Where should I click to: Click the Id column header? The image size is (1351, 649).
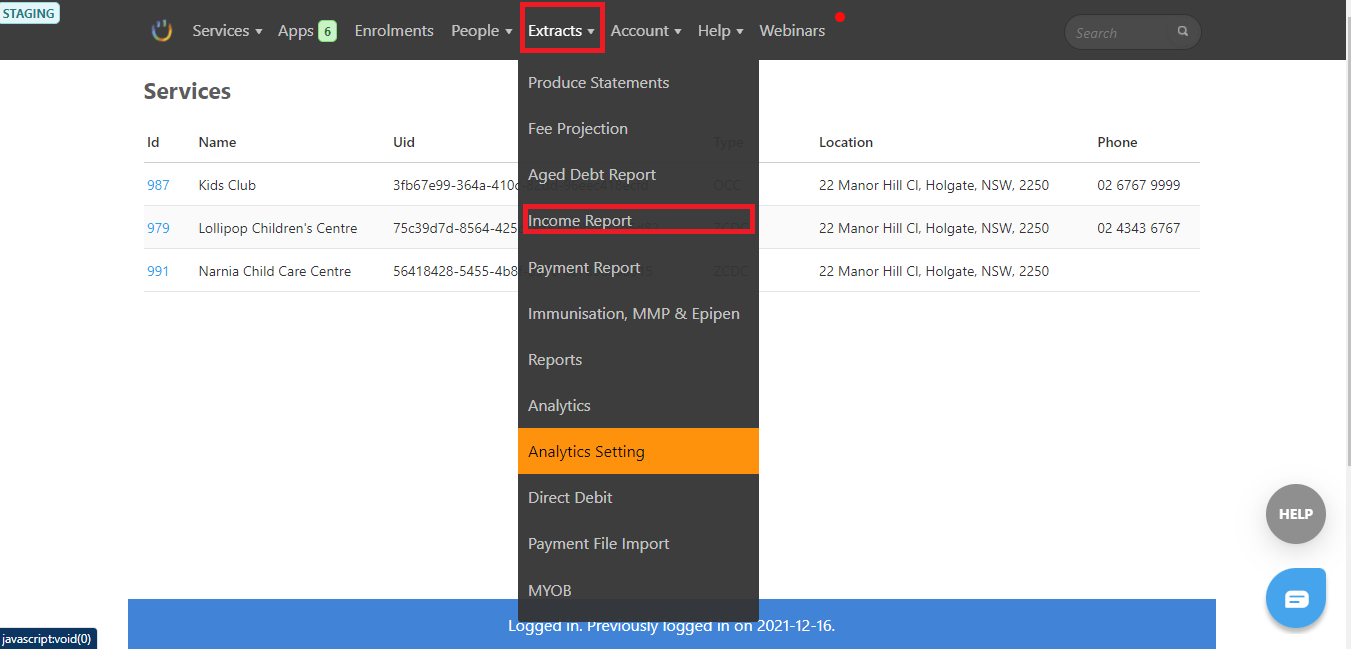click(x=153, y=142)
